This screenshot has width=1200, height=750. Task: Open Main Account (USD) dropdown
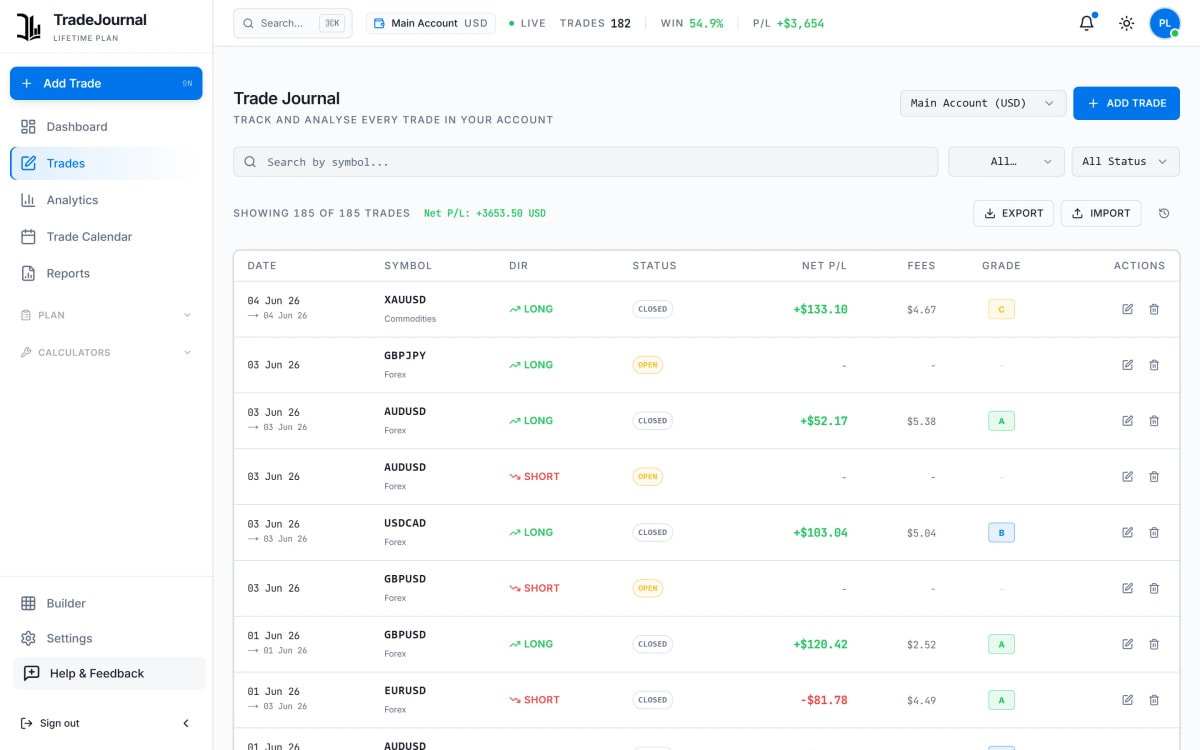point(982,103)
